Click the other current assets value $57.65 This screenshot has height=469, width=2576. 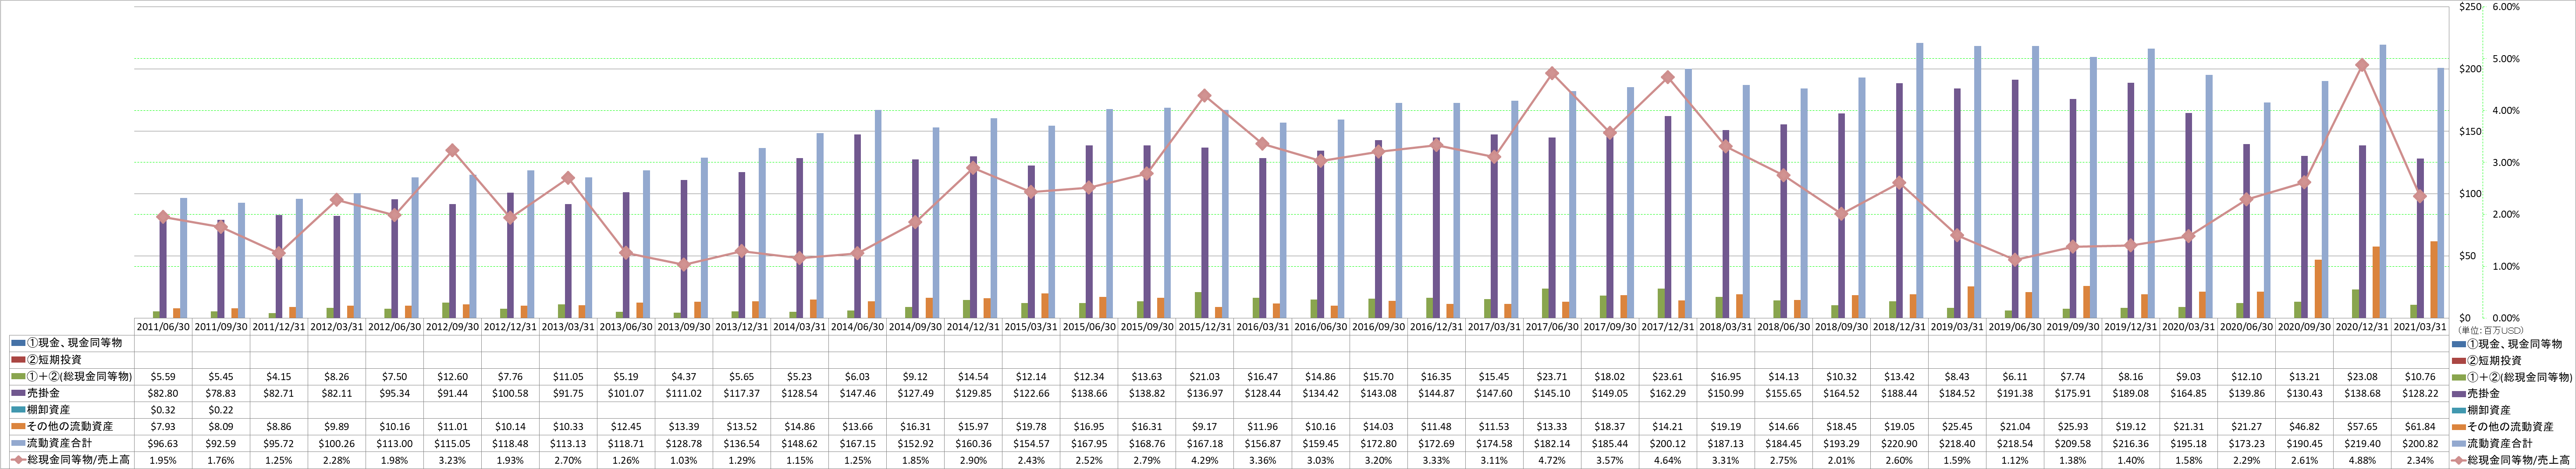click(2363, 427)
